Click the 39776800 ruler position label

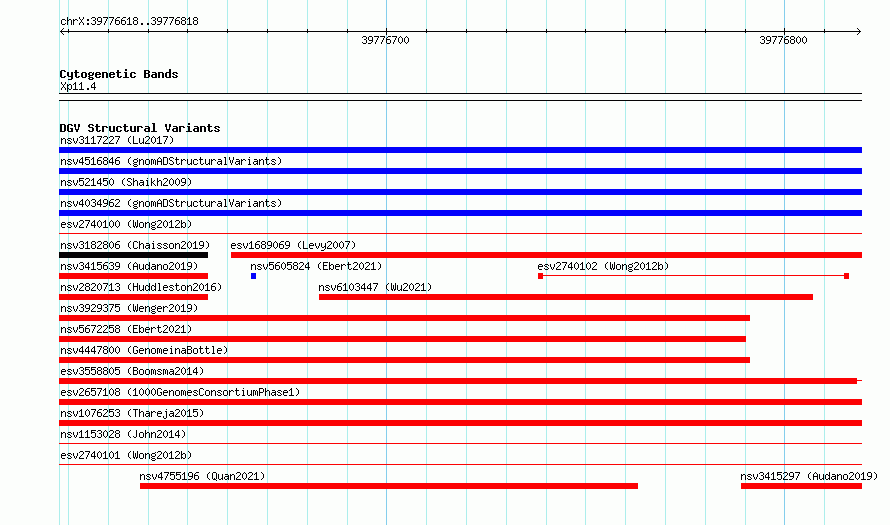tap(783, 40)
